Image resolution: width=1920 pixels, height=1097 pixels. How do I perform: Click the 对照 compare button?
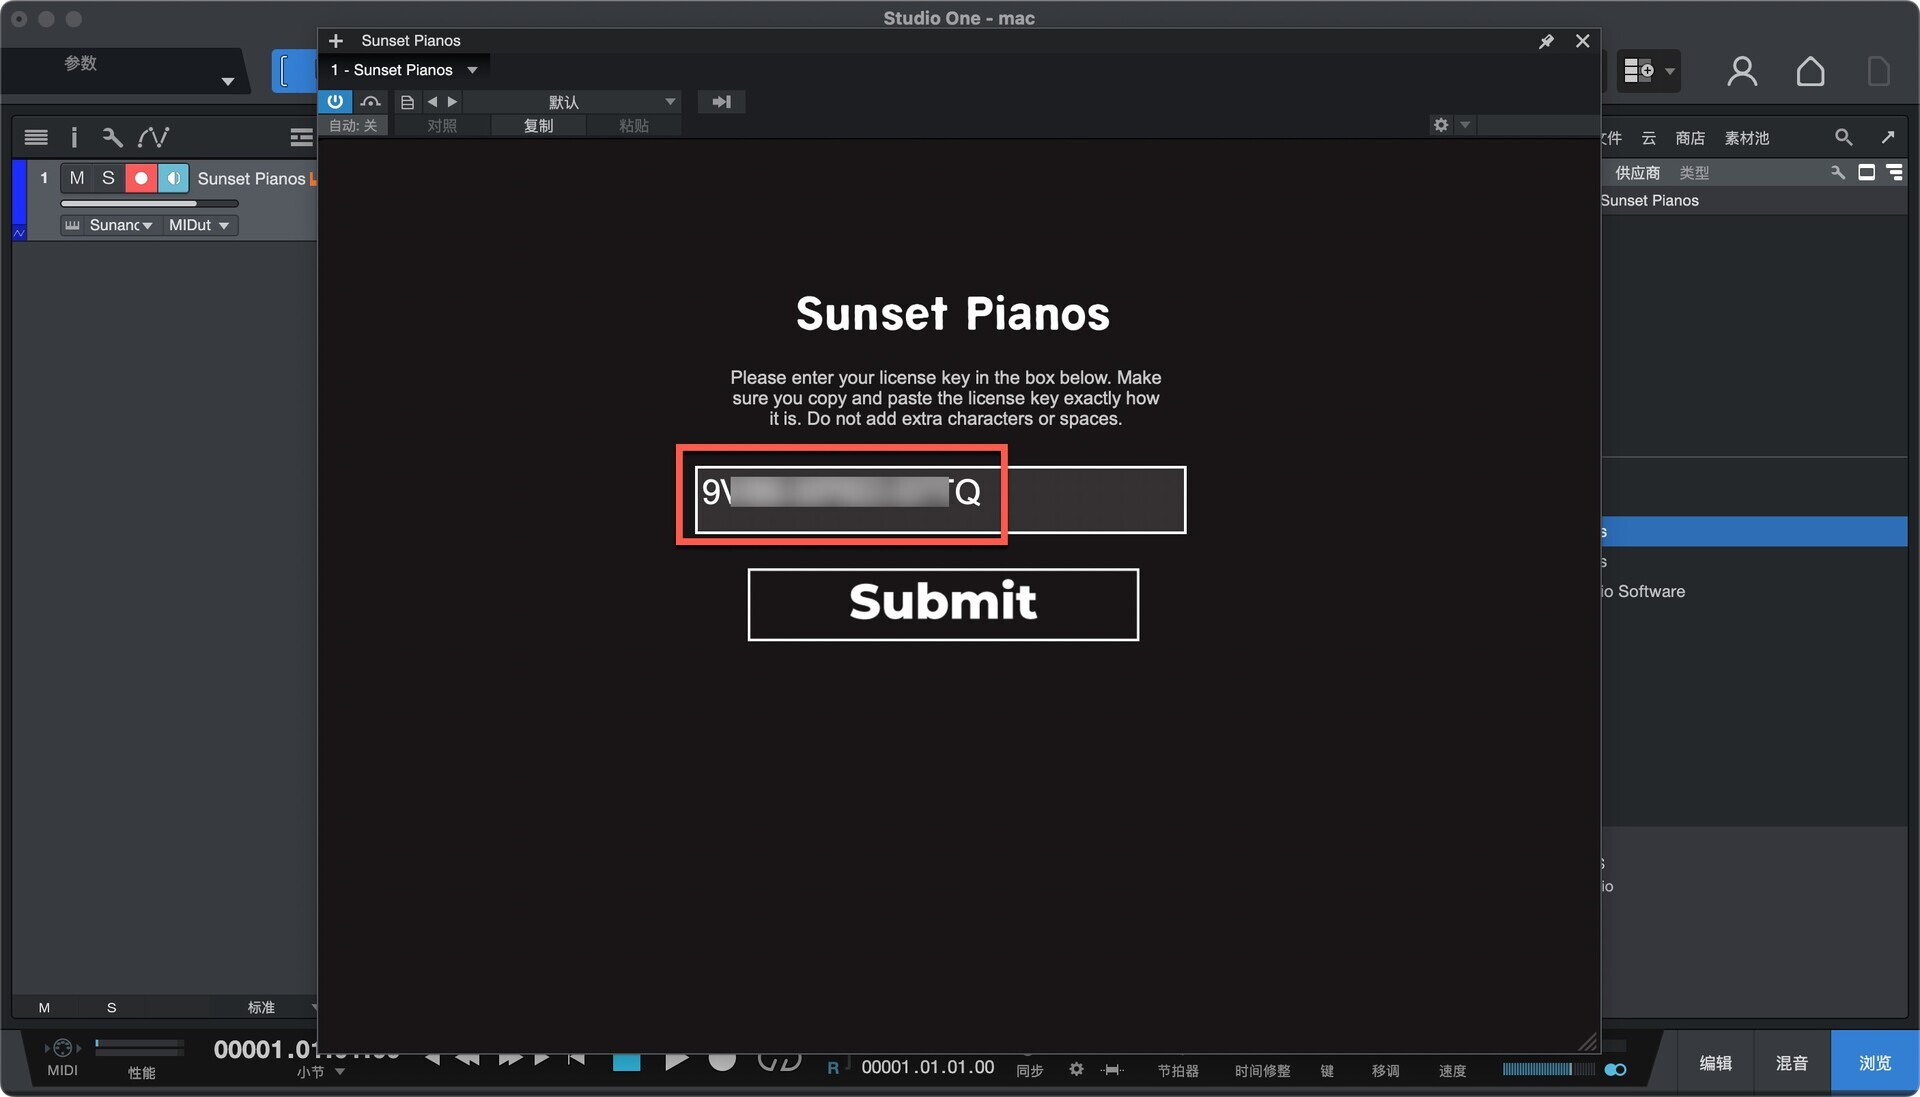442,125
